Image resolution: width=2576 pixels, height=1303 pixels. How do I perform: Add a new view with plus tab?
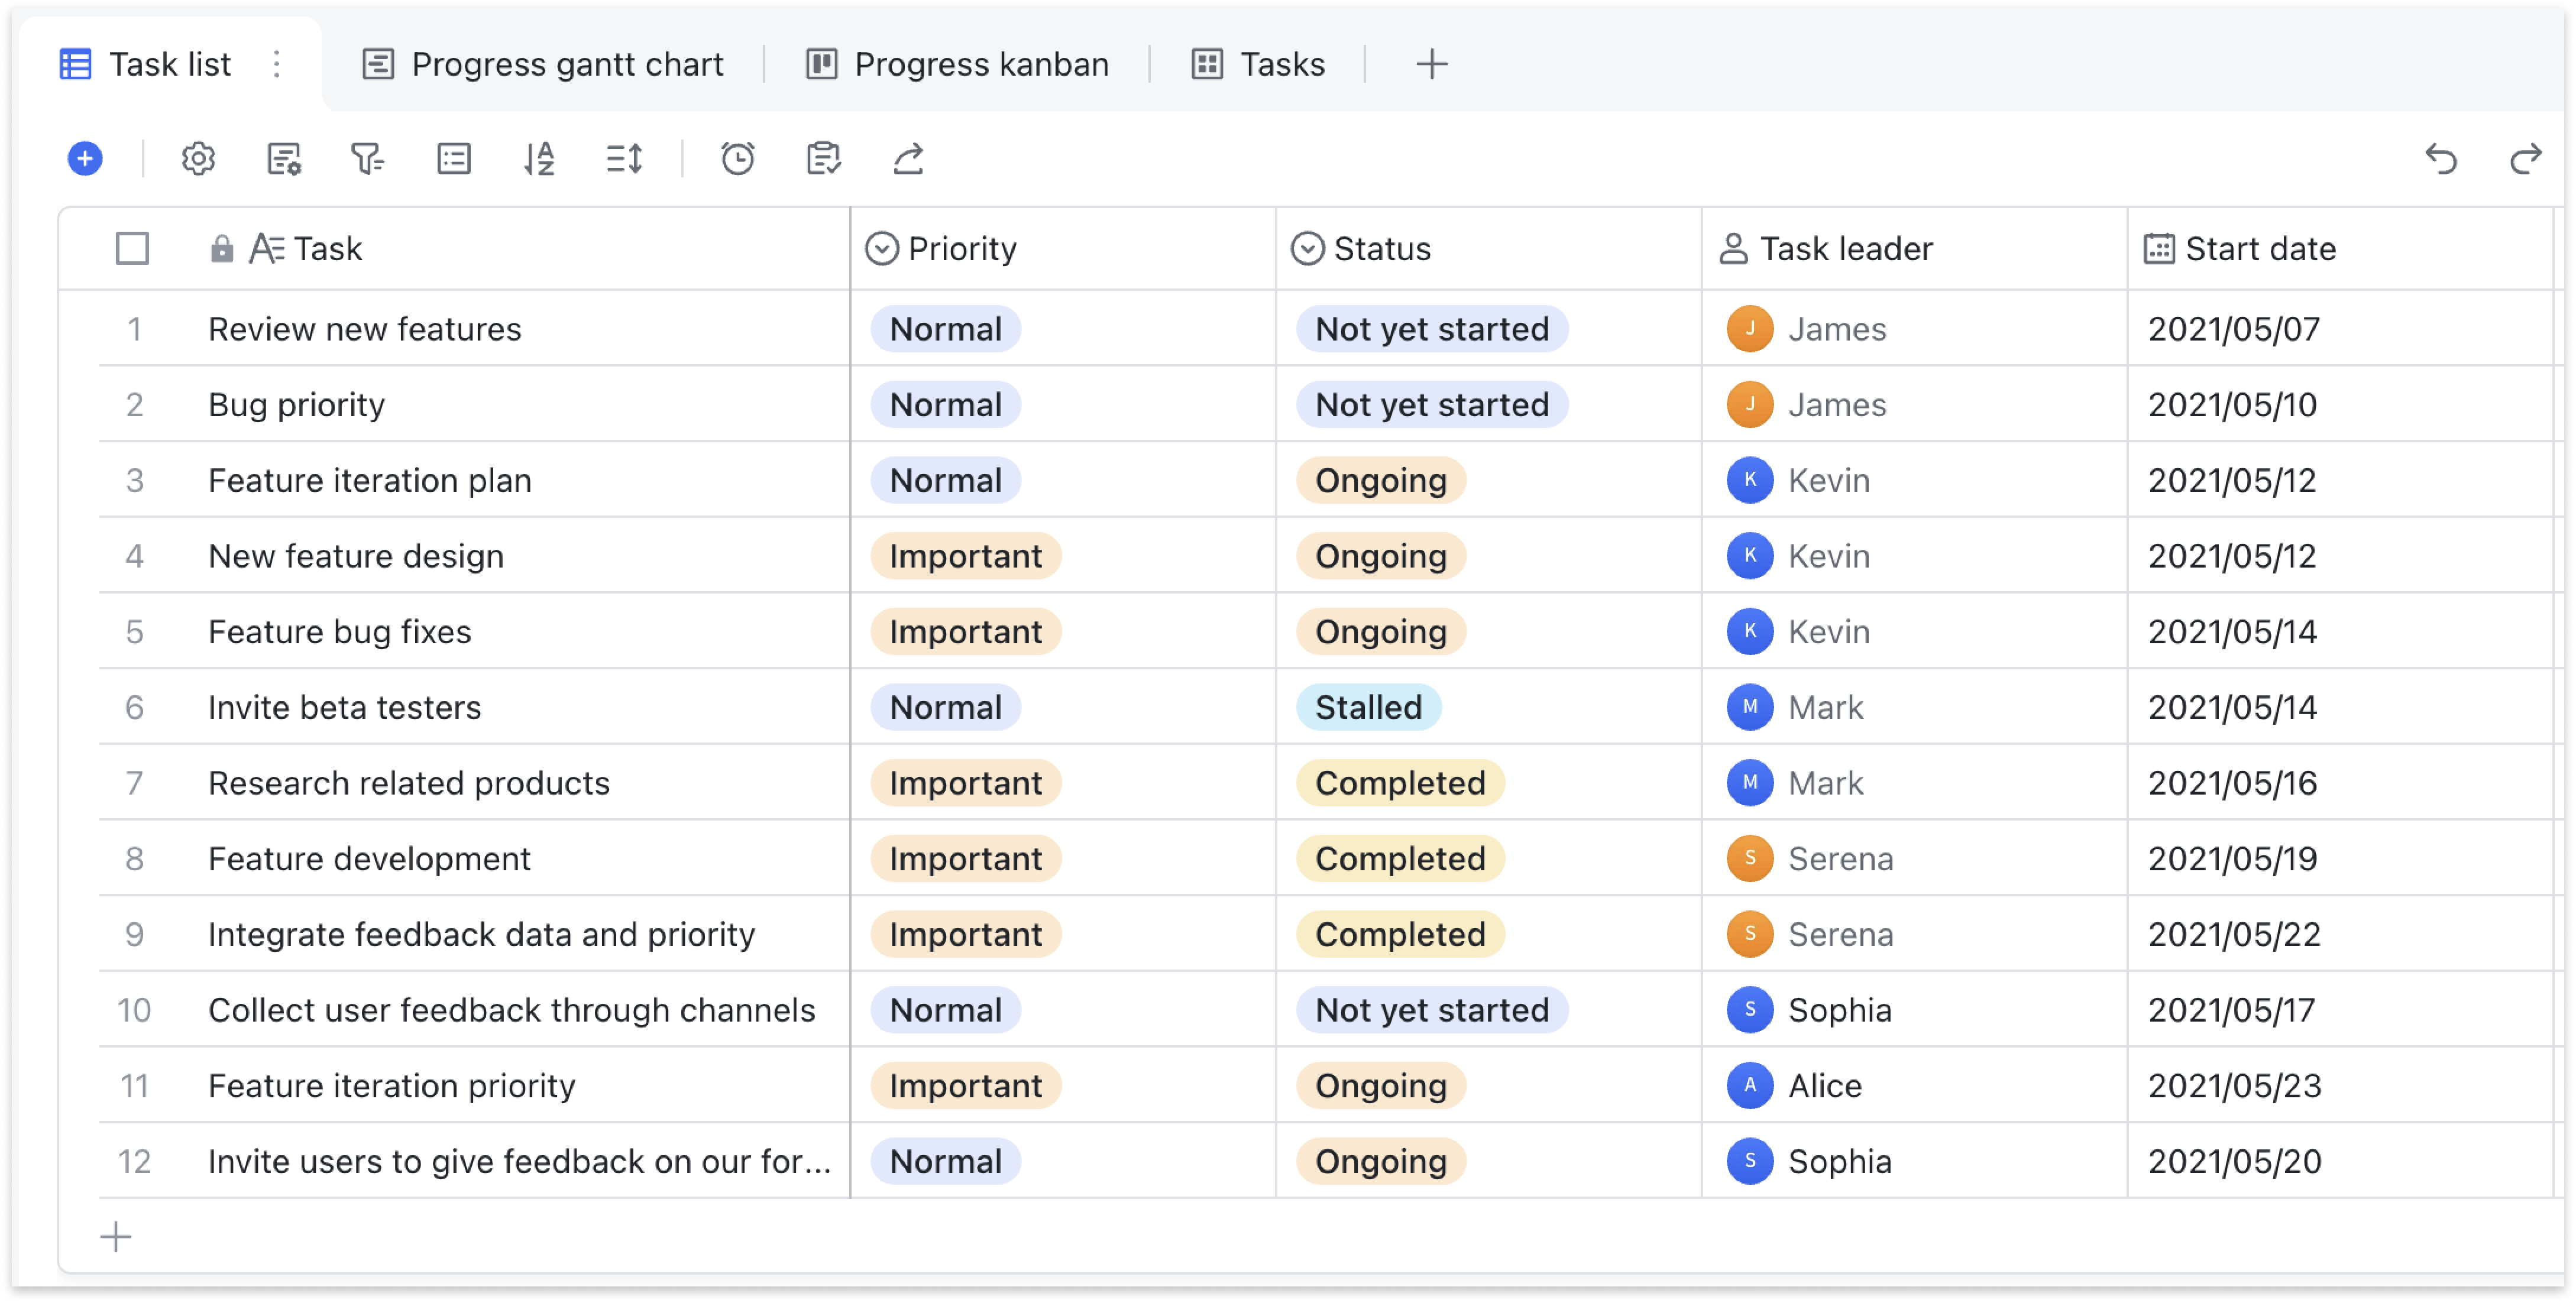1431,64
